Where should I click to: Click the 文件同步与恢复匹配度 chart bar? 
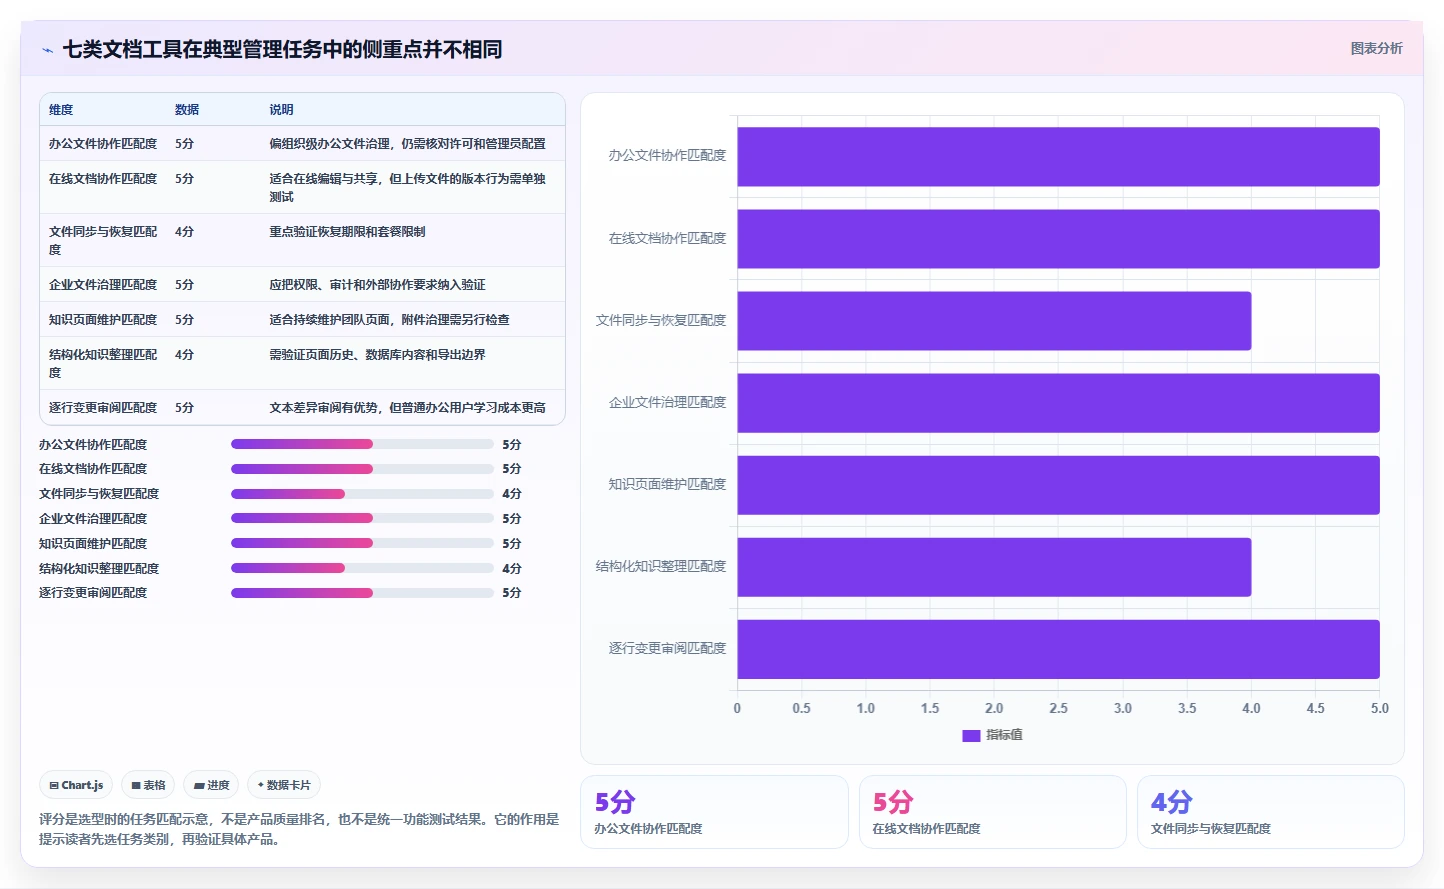pyautogui.click(x=994, y=321)
